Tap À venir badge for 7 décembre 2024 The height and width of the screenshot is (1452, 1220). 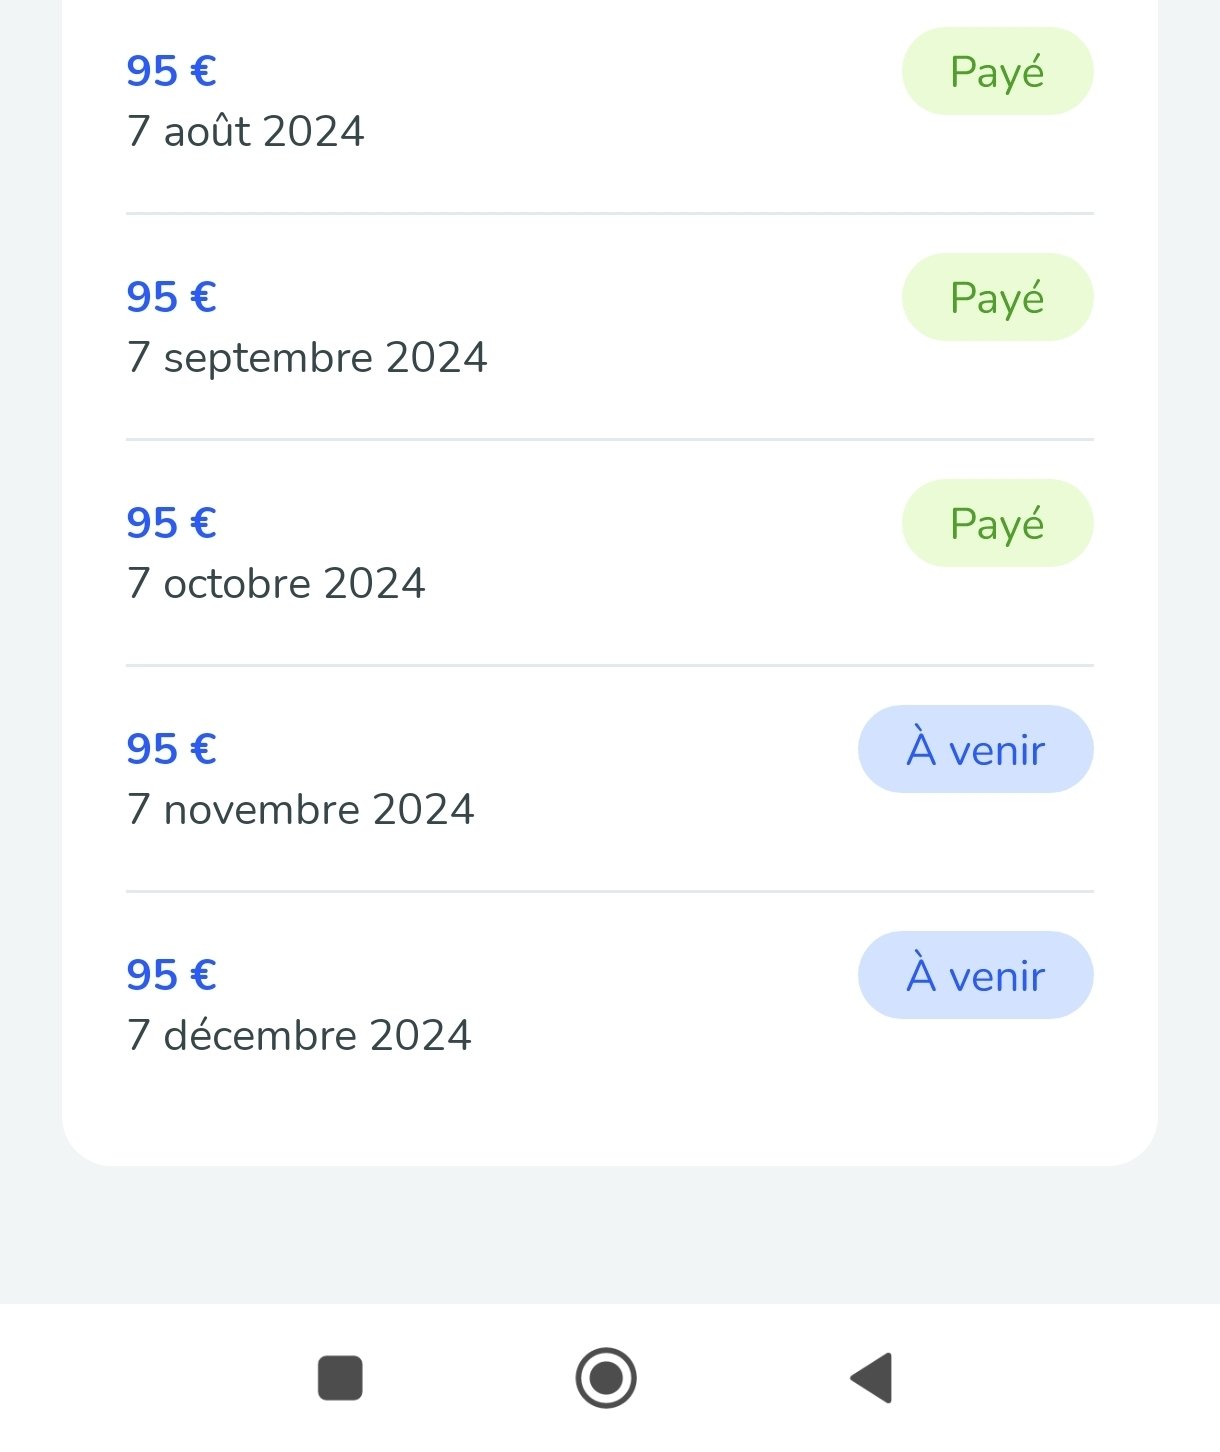tap(975, 975)
